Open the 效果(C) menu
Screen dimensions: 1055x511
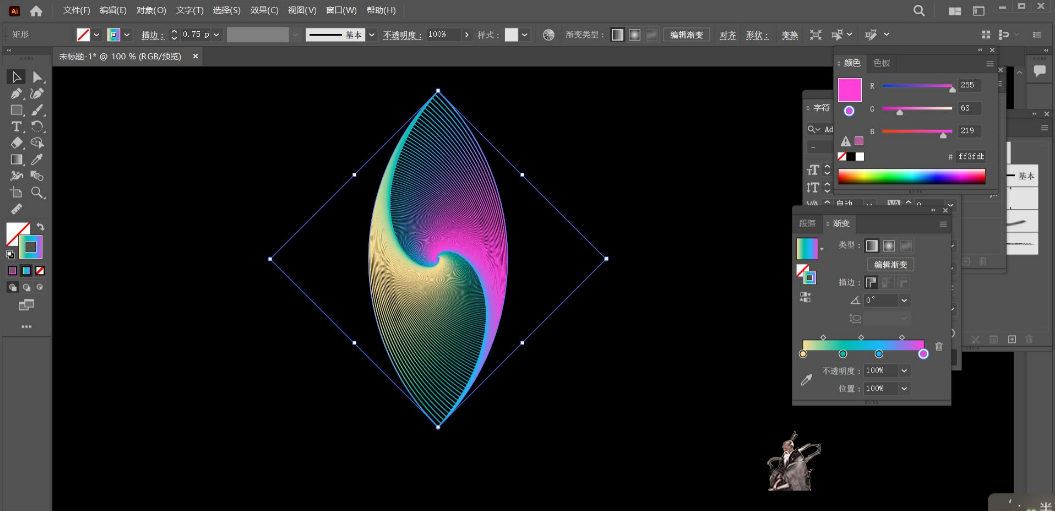(x=265, y=10)
